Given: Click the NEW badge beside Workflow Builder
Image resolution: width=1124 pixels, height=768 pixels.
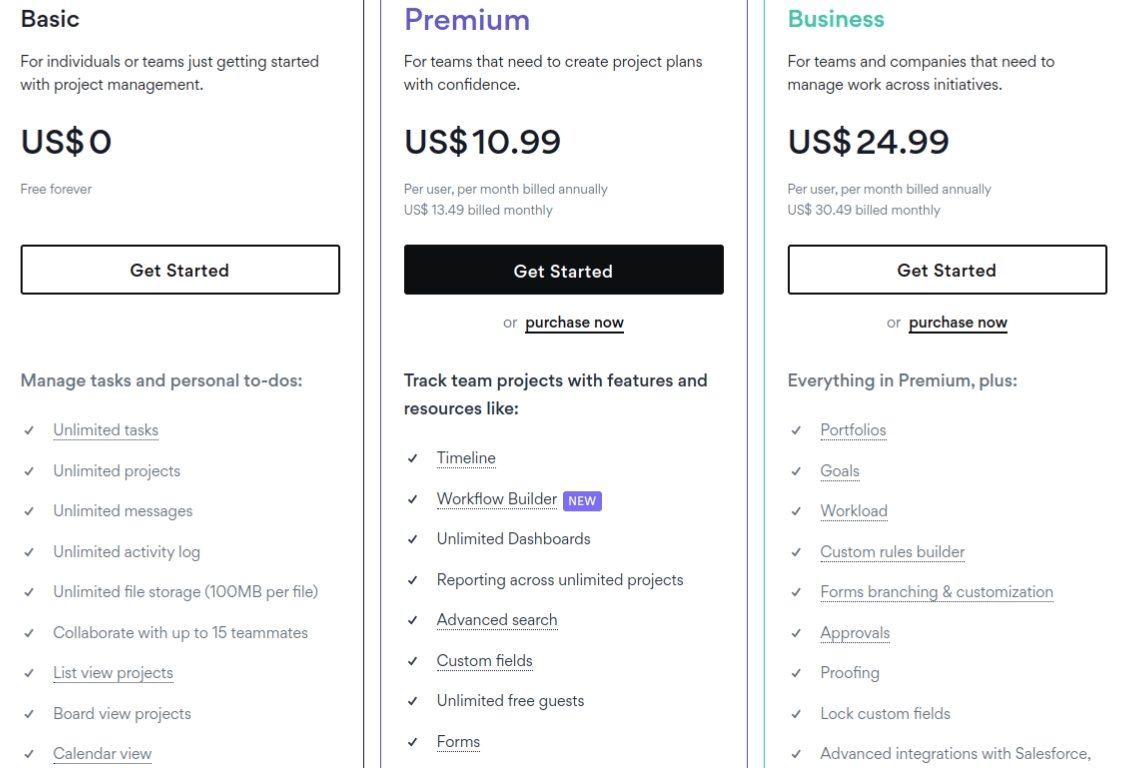Looking at the screenshot, I should click(582, 501).
